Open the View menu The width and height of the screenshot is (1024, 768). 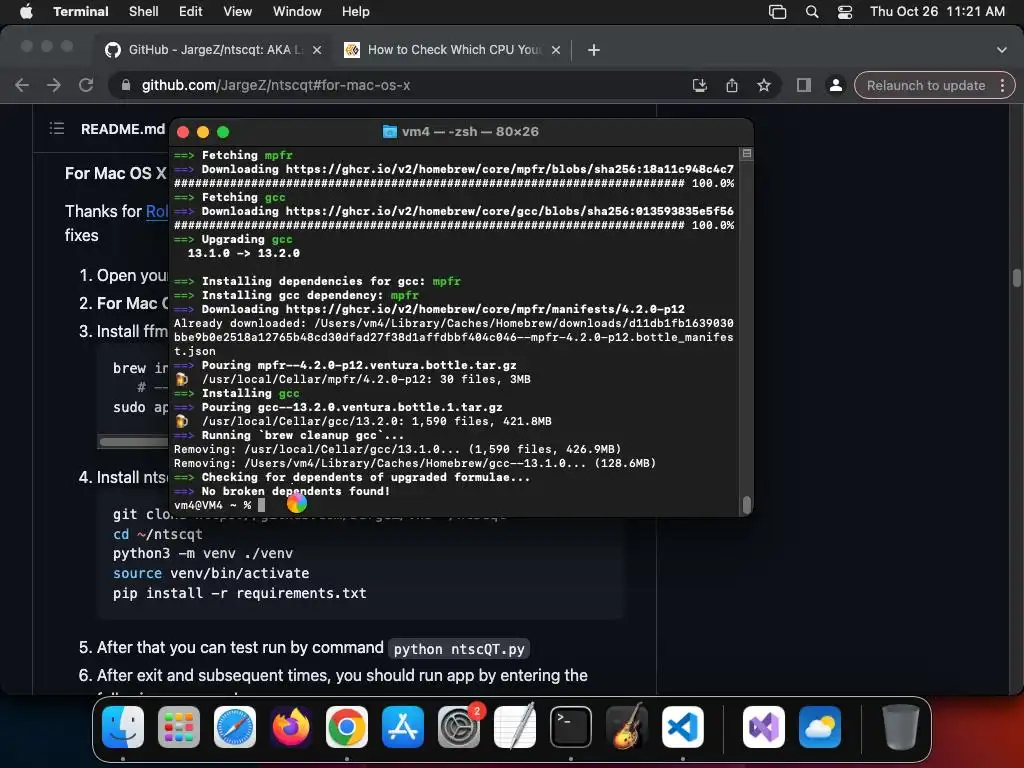coord(238,11)
